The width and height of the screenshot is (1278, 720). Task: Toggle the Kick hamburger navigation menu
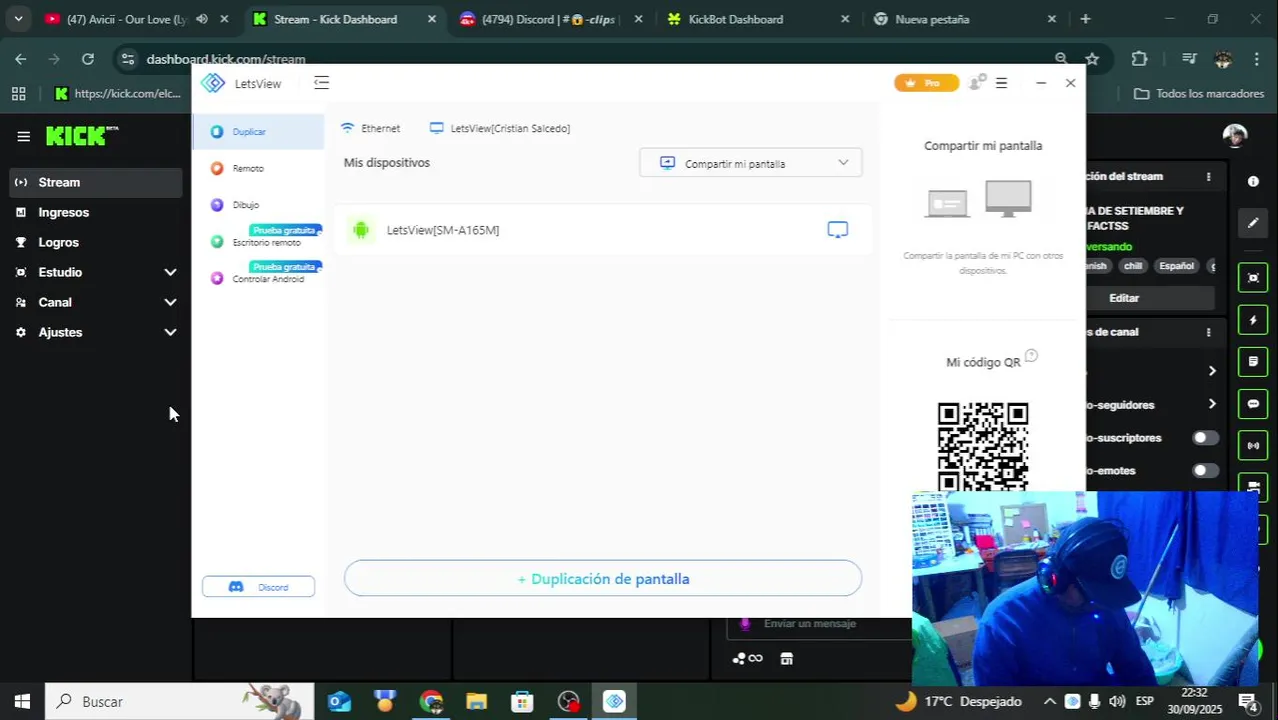pos(23,137)
